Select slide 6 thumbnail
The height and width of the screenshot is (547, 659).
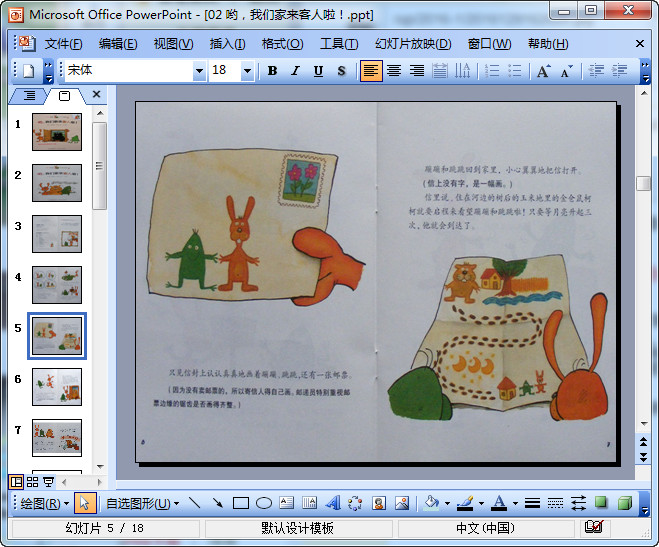pyautogui.click(x=57, y=387)
